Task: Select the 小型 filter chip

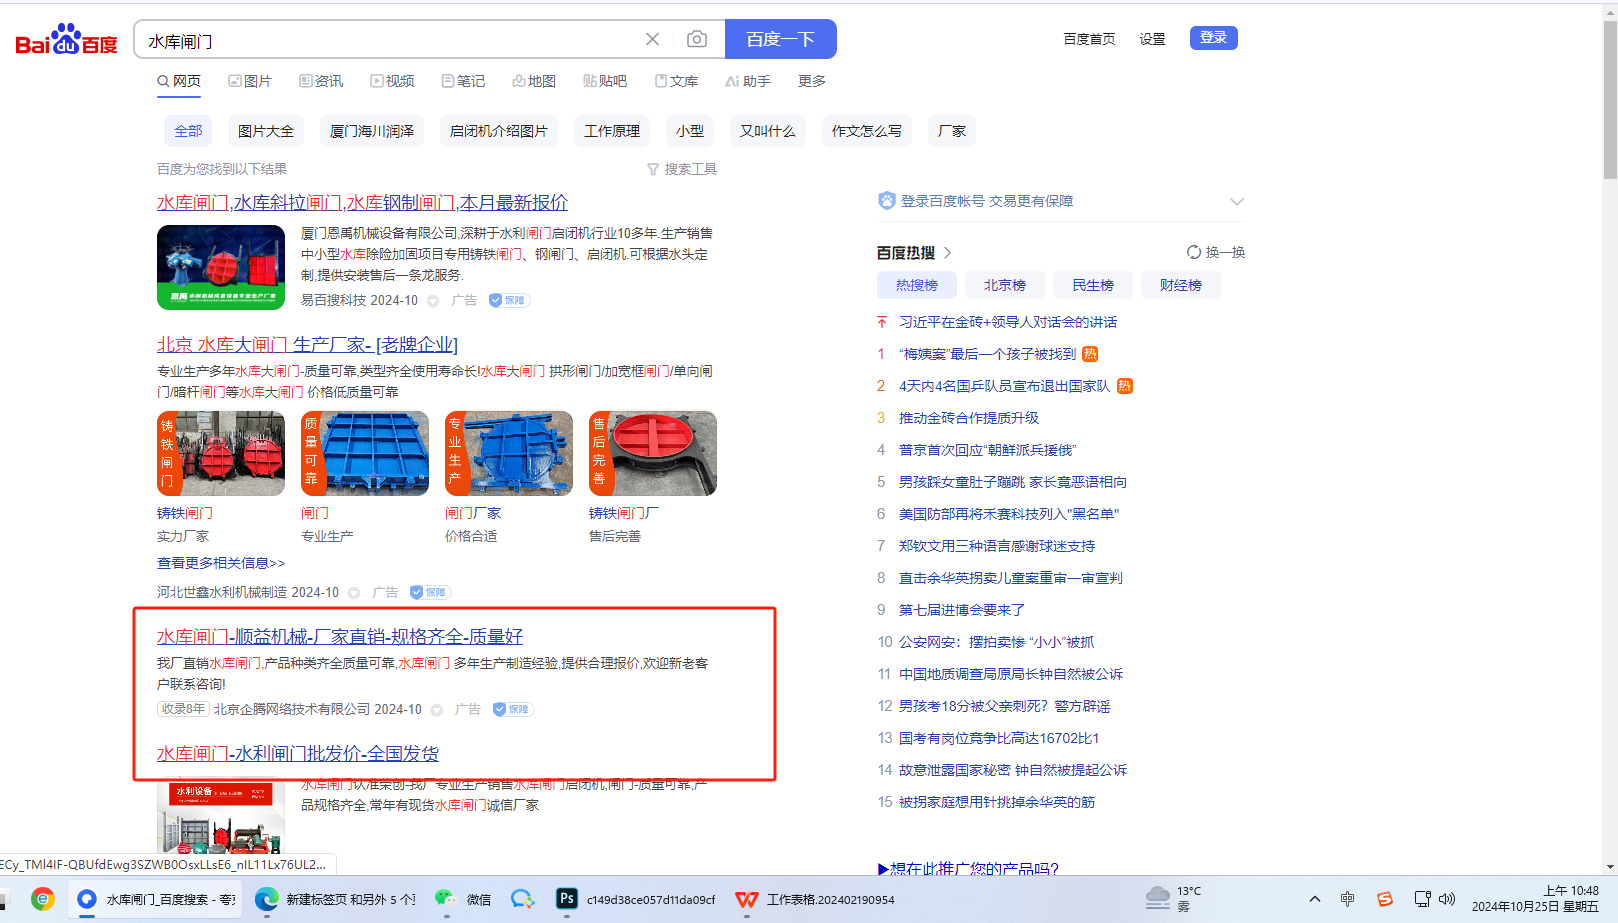Action: (690, 131)
